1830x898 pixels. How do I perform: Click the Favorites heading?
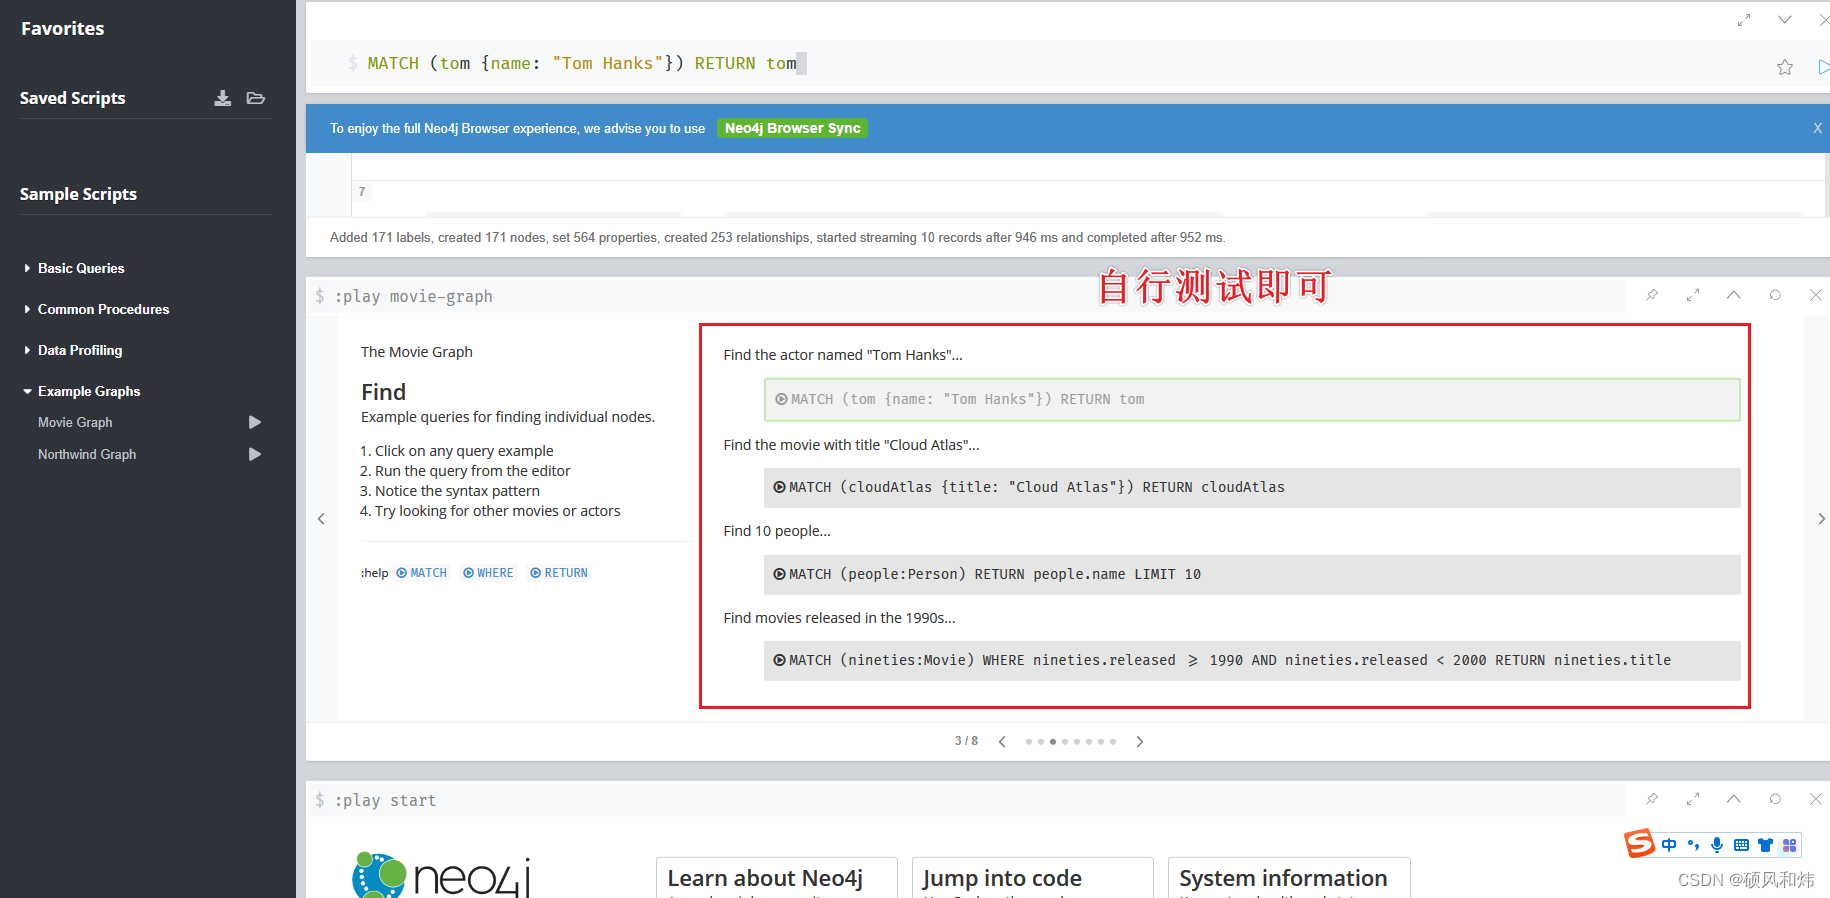62,29
